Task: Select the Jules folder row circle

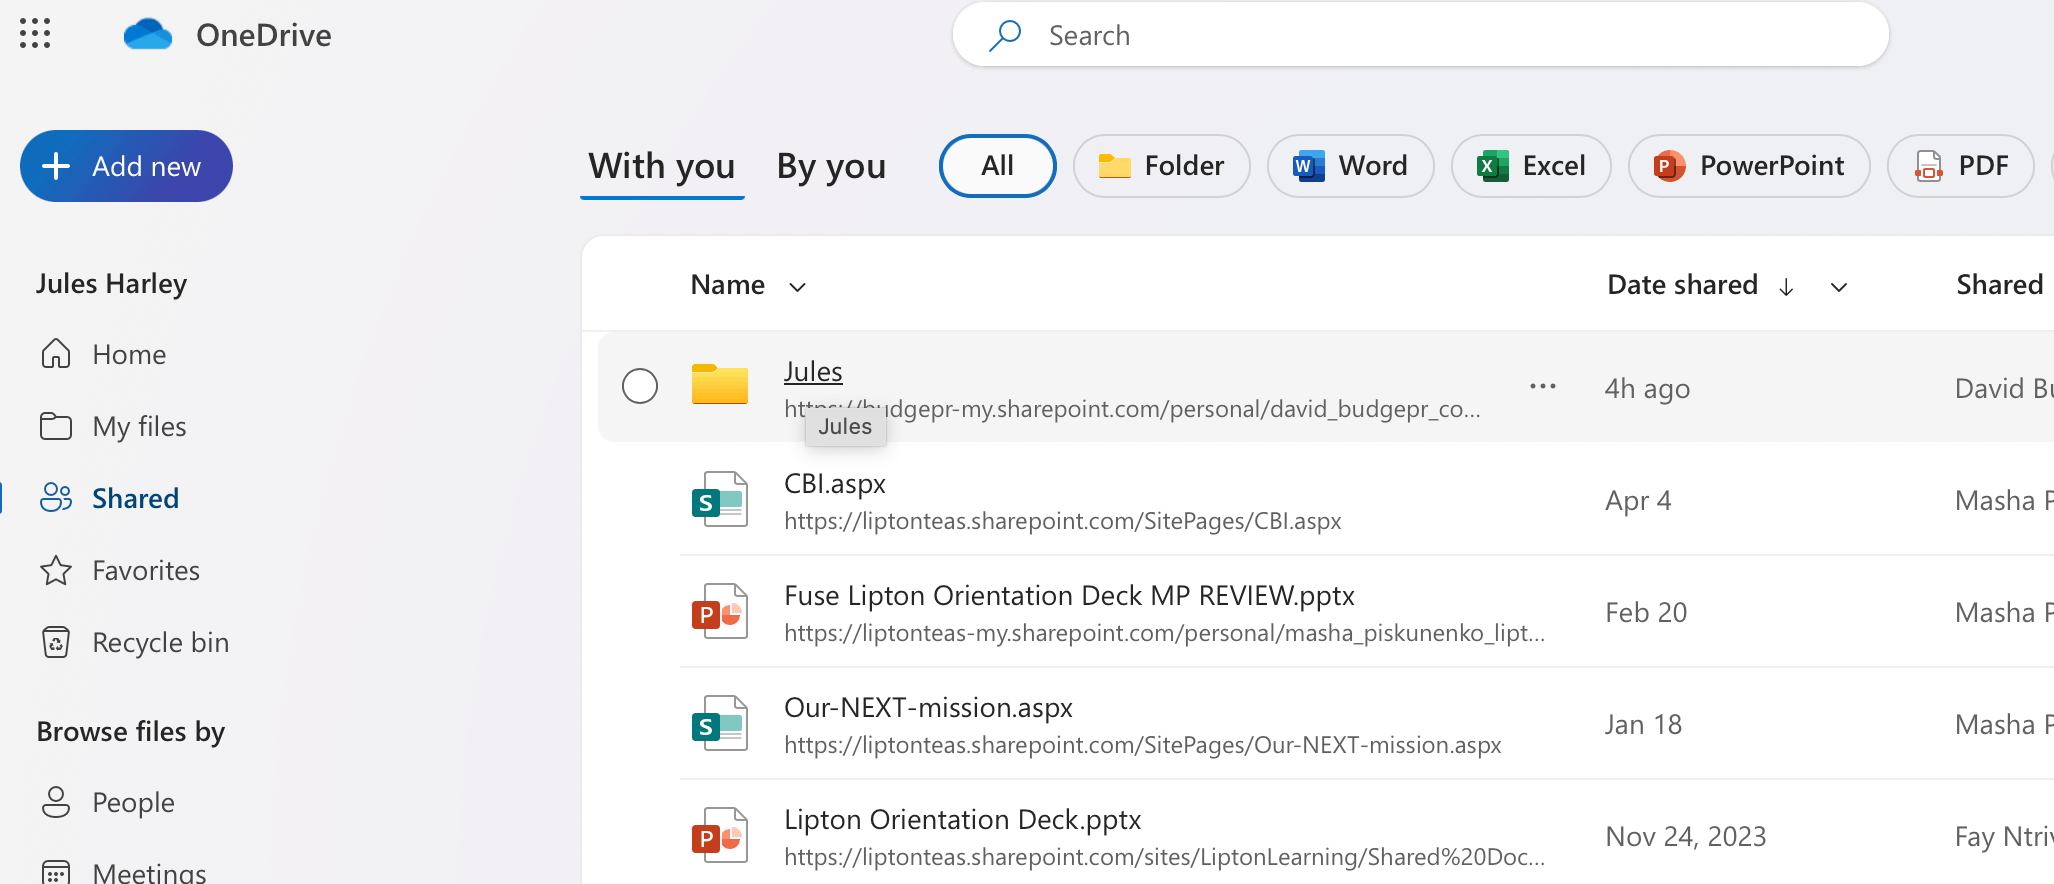Action: click(x=640, y=386)
